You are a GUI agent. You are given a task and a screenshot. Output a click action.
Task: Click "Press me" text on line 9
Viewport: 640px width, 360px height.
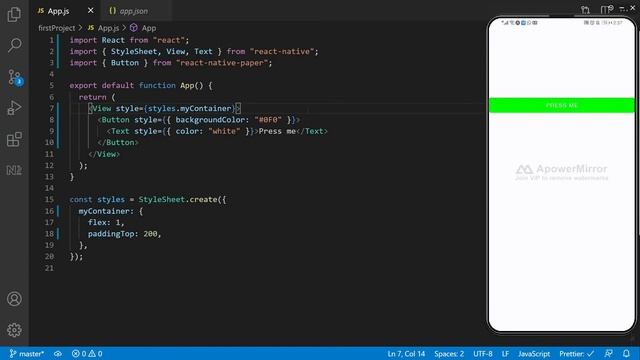click(x=277, y=131)
